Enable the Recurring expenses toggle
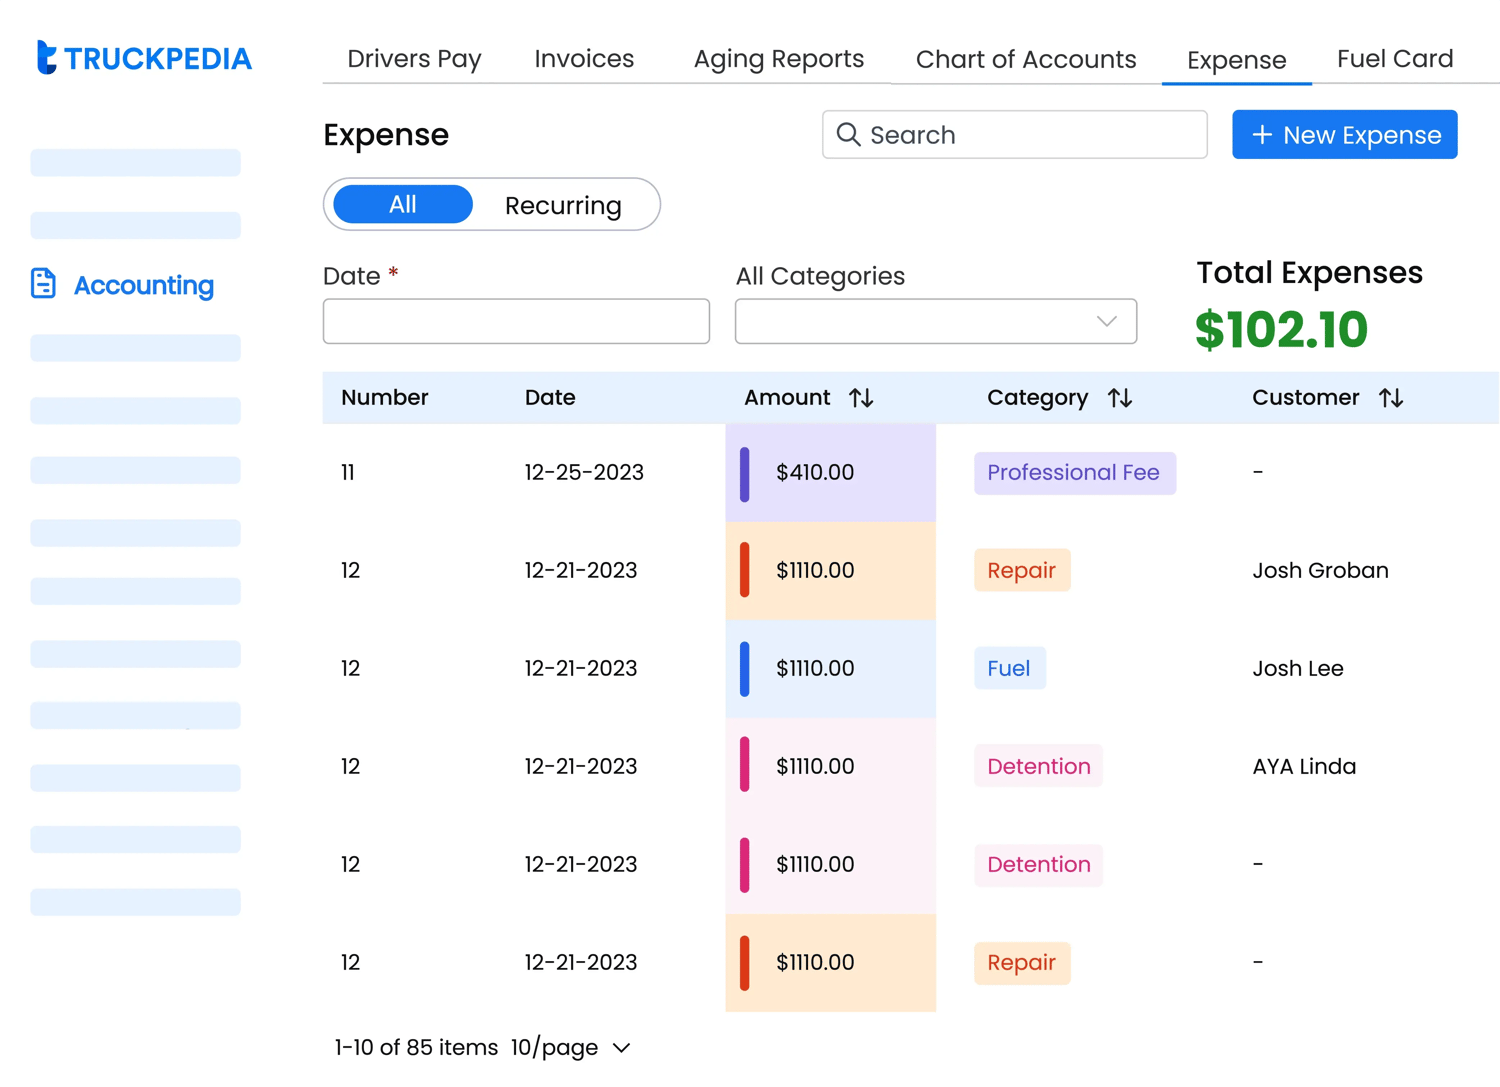 pos(563,205)
